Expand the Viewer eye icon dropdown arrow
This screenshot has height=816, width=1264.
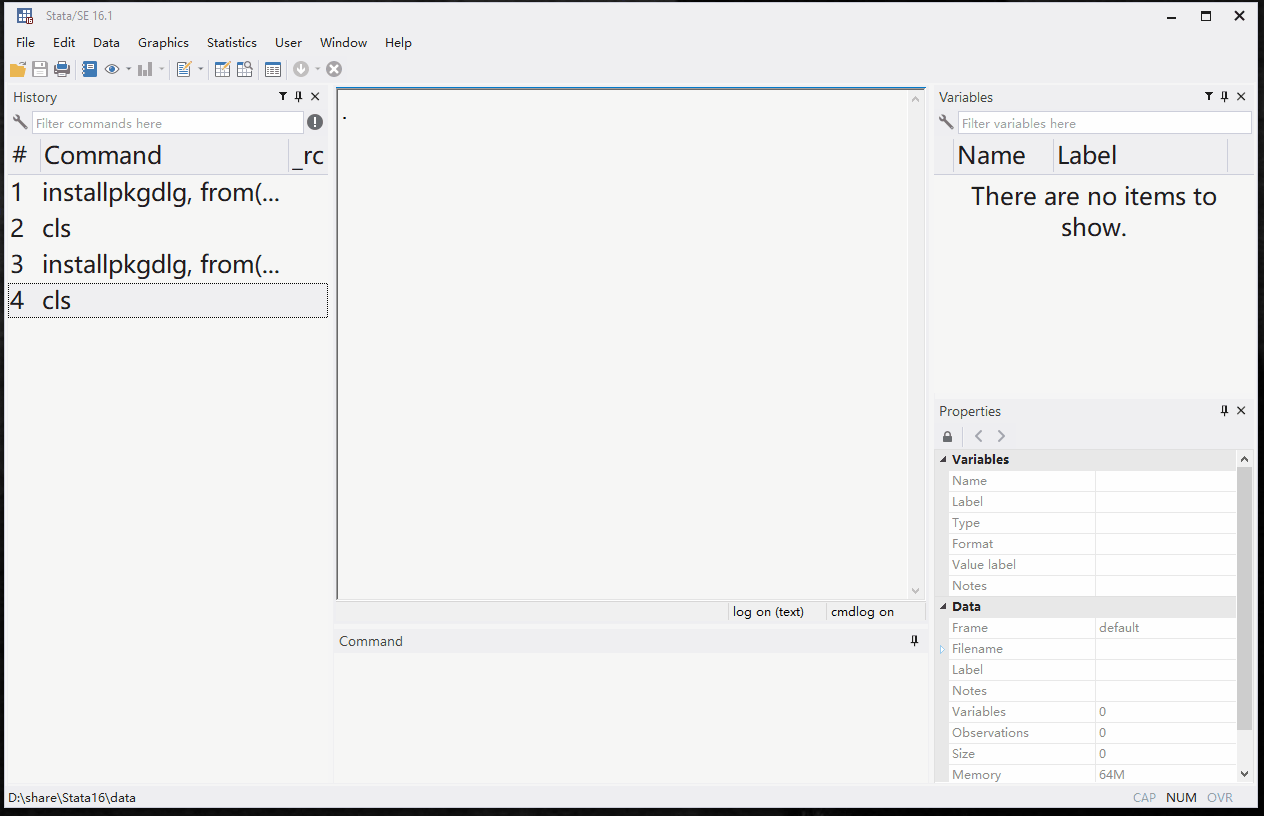coord(128,70)
